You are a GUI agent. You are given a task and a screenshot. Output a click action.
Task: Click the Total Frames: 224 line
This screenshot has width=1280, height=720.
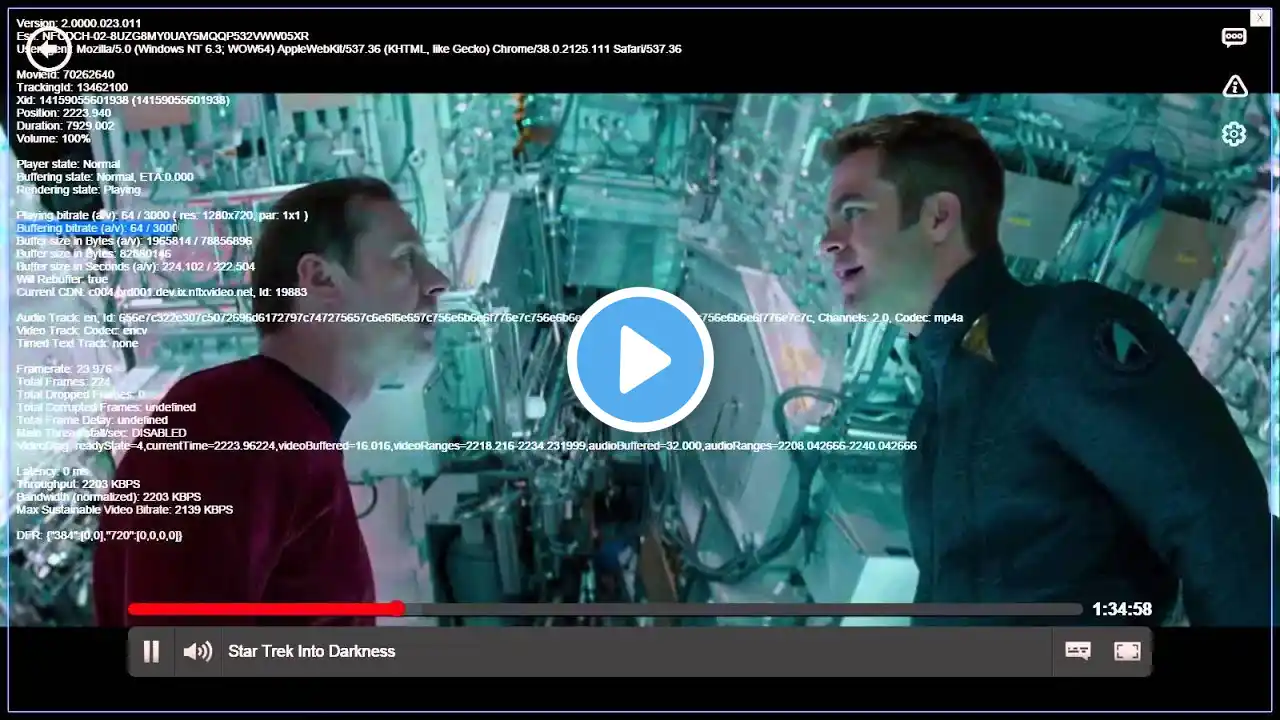(x=63, y=382)
